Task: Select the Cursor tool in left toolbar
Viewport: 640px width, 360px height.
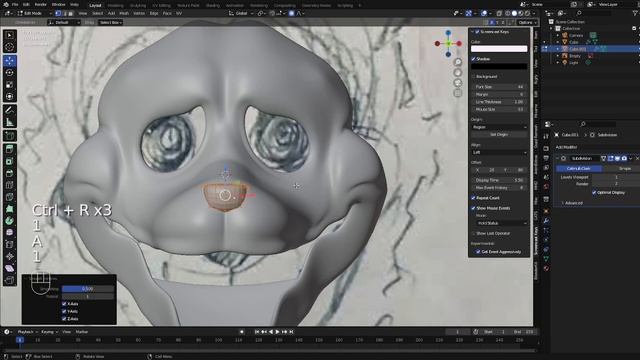Action: (x=9, y=47)
